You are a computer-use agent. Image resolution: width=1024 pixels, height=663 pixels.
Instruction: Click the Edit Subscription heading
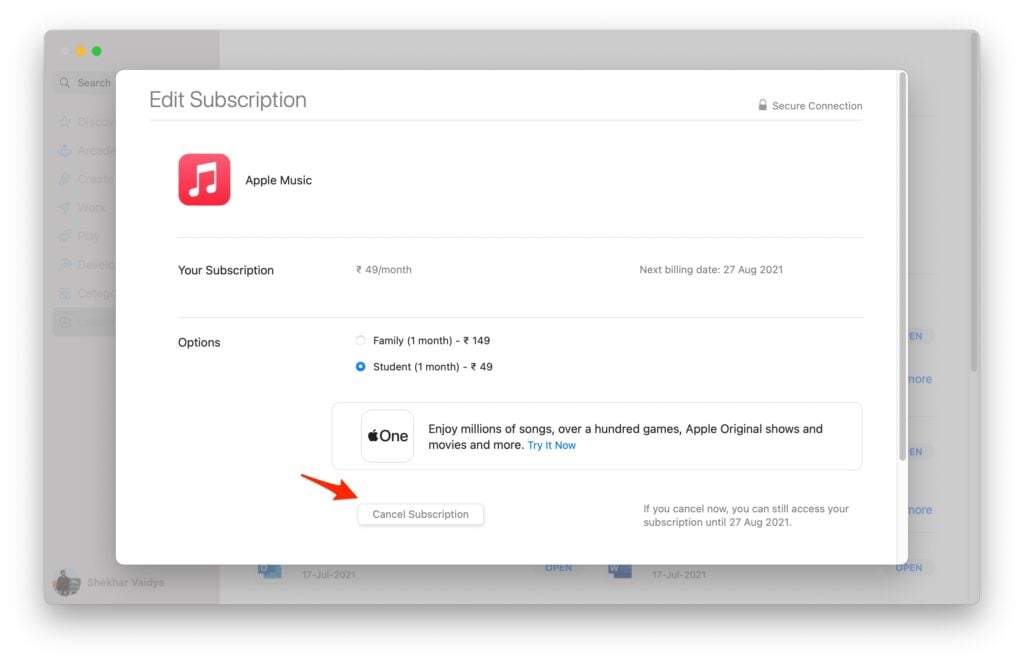click(227, 99)
